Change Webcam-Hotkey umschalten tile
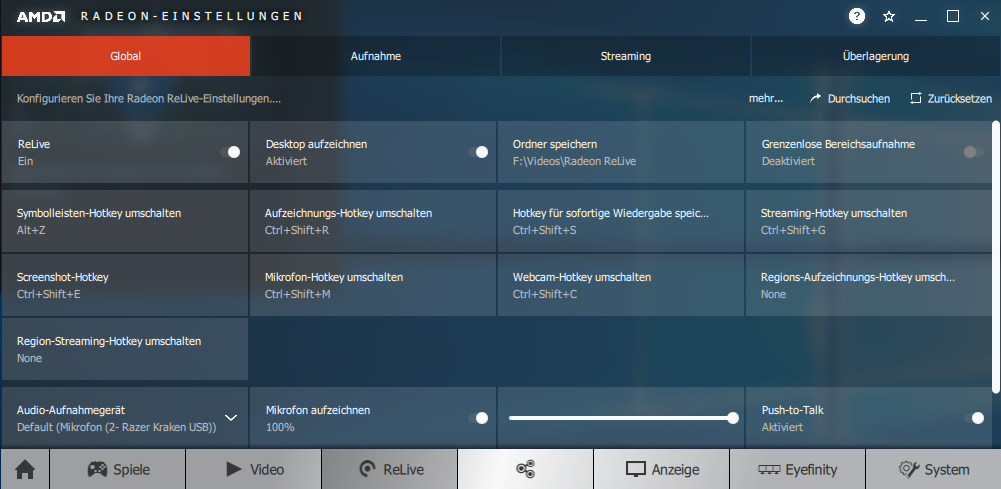The image size is (1001, 489). click(621, 285)
